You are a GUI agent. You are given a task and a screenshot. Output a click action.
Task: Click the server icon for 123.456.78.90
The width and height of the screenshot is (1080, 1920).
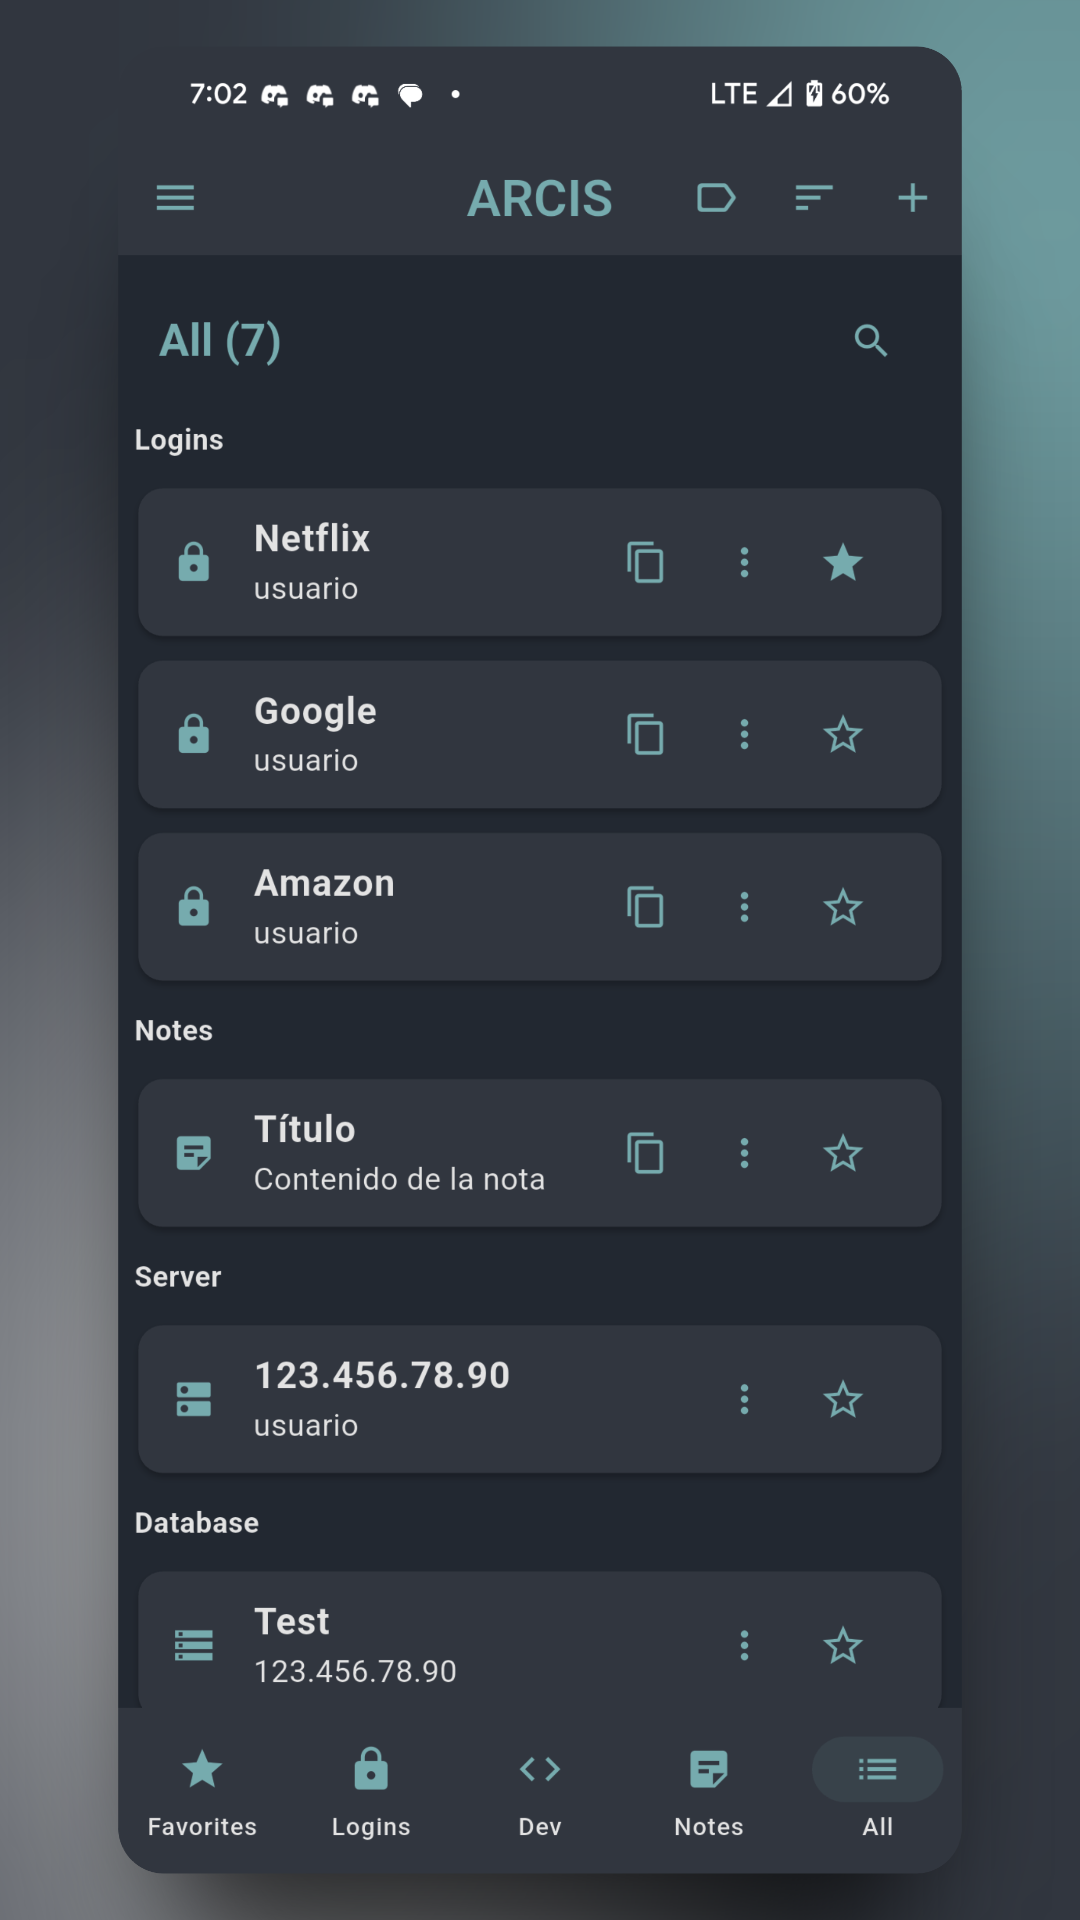[194, 1399]
